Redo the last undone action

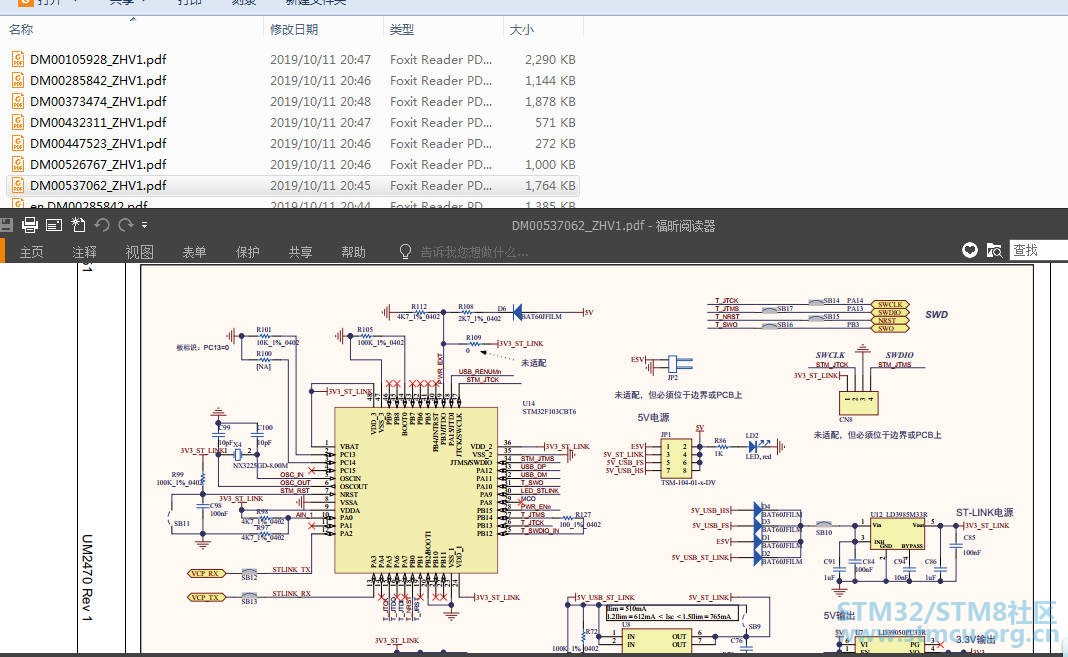[125, 225]
